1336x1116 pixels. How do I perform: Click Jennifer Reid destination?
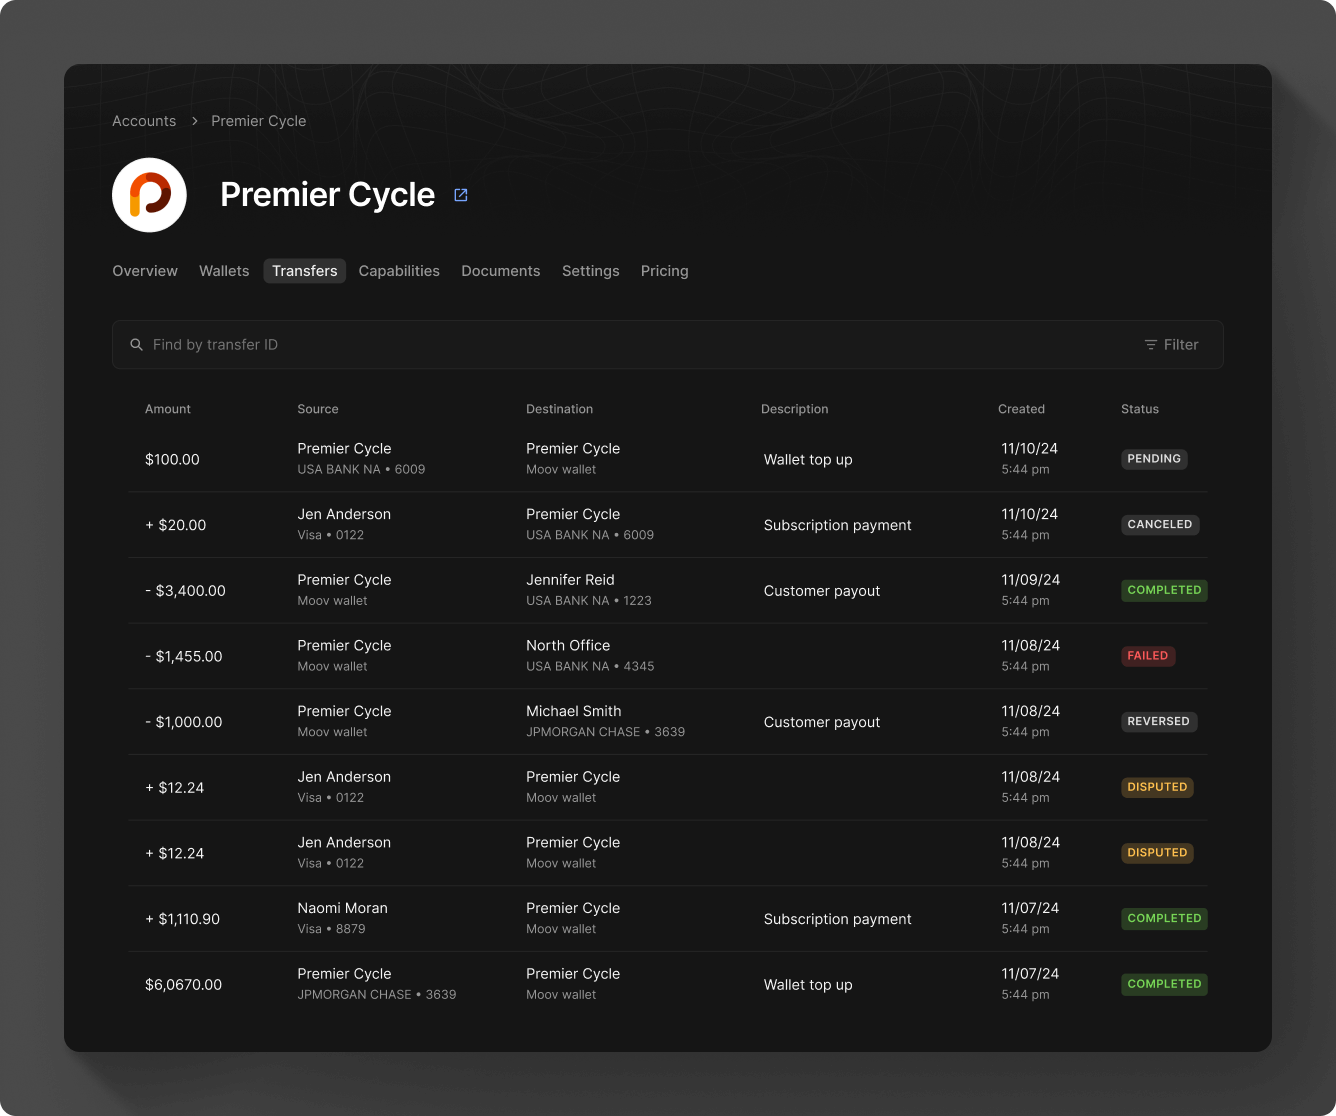[x=570, y=580]
